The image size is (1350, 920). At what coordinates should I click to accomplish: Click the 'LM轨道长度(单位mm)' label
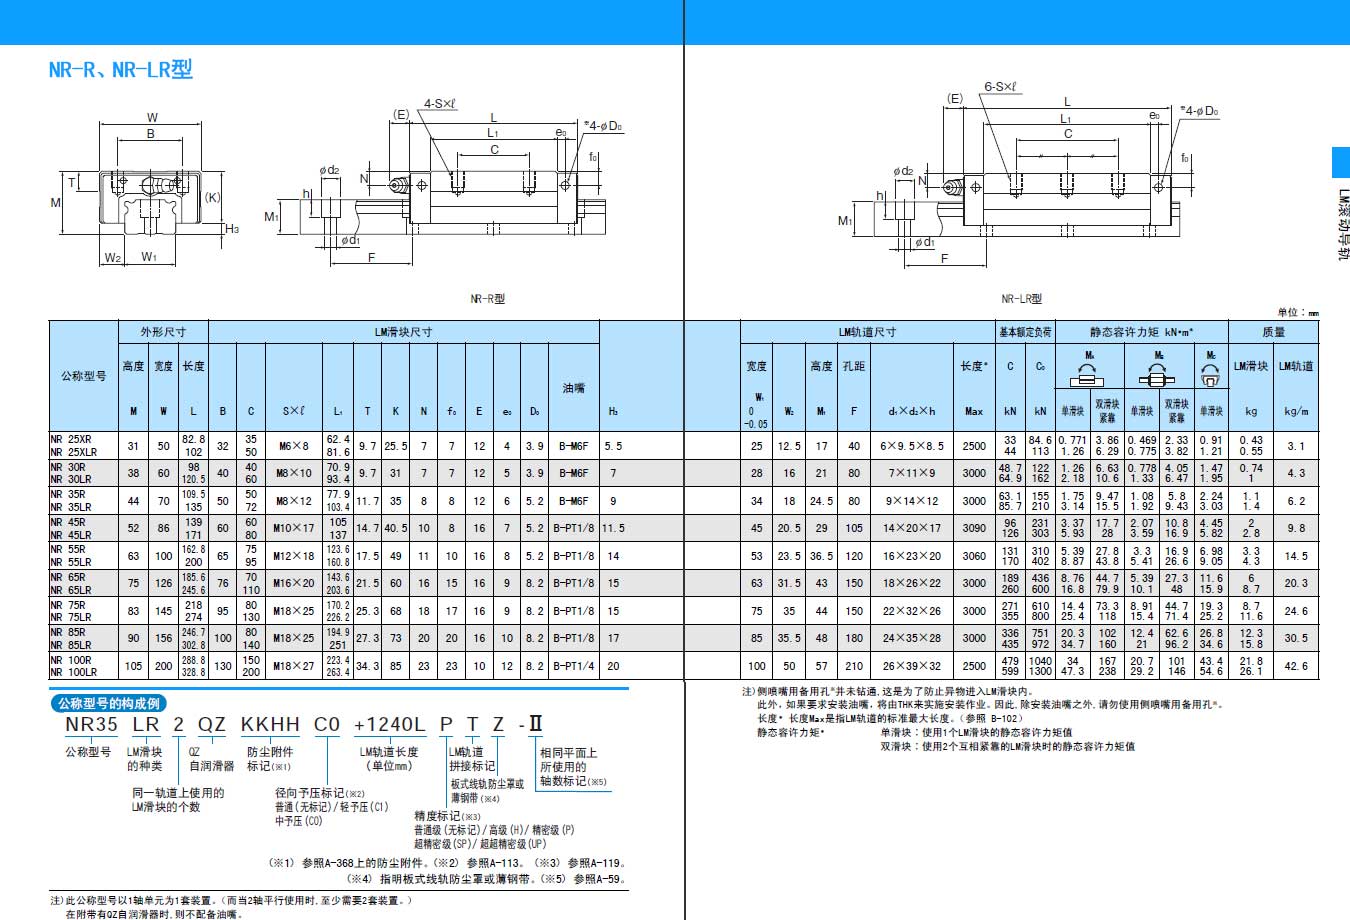389,759
